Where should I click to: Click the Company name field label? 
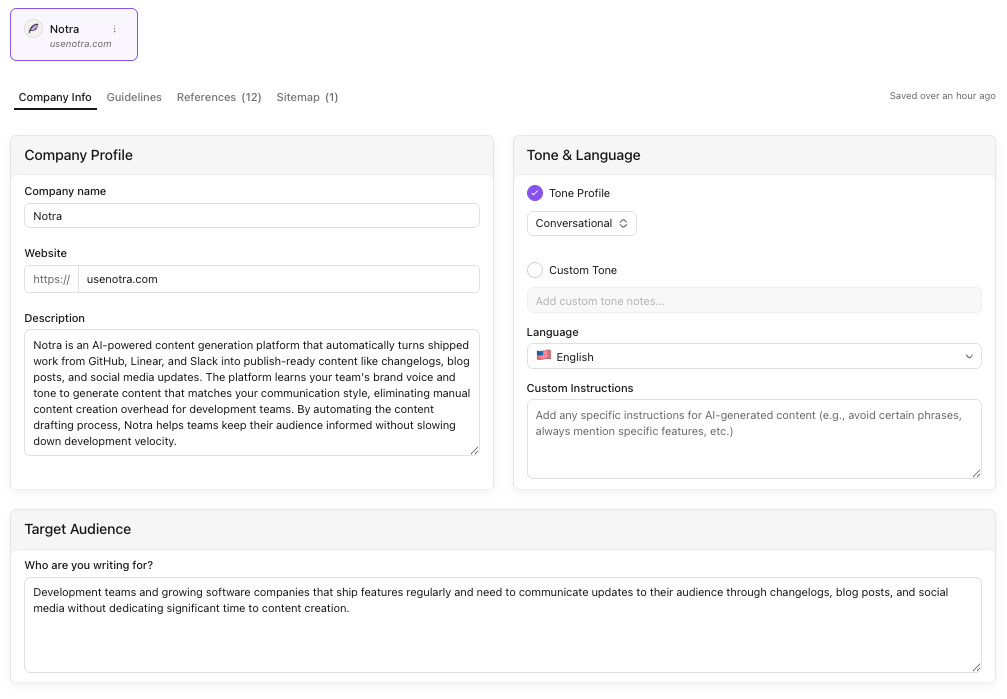click(65, 191)
